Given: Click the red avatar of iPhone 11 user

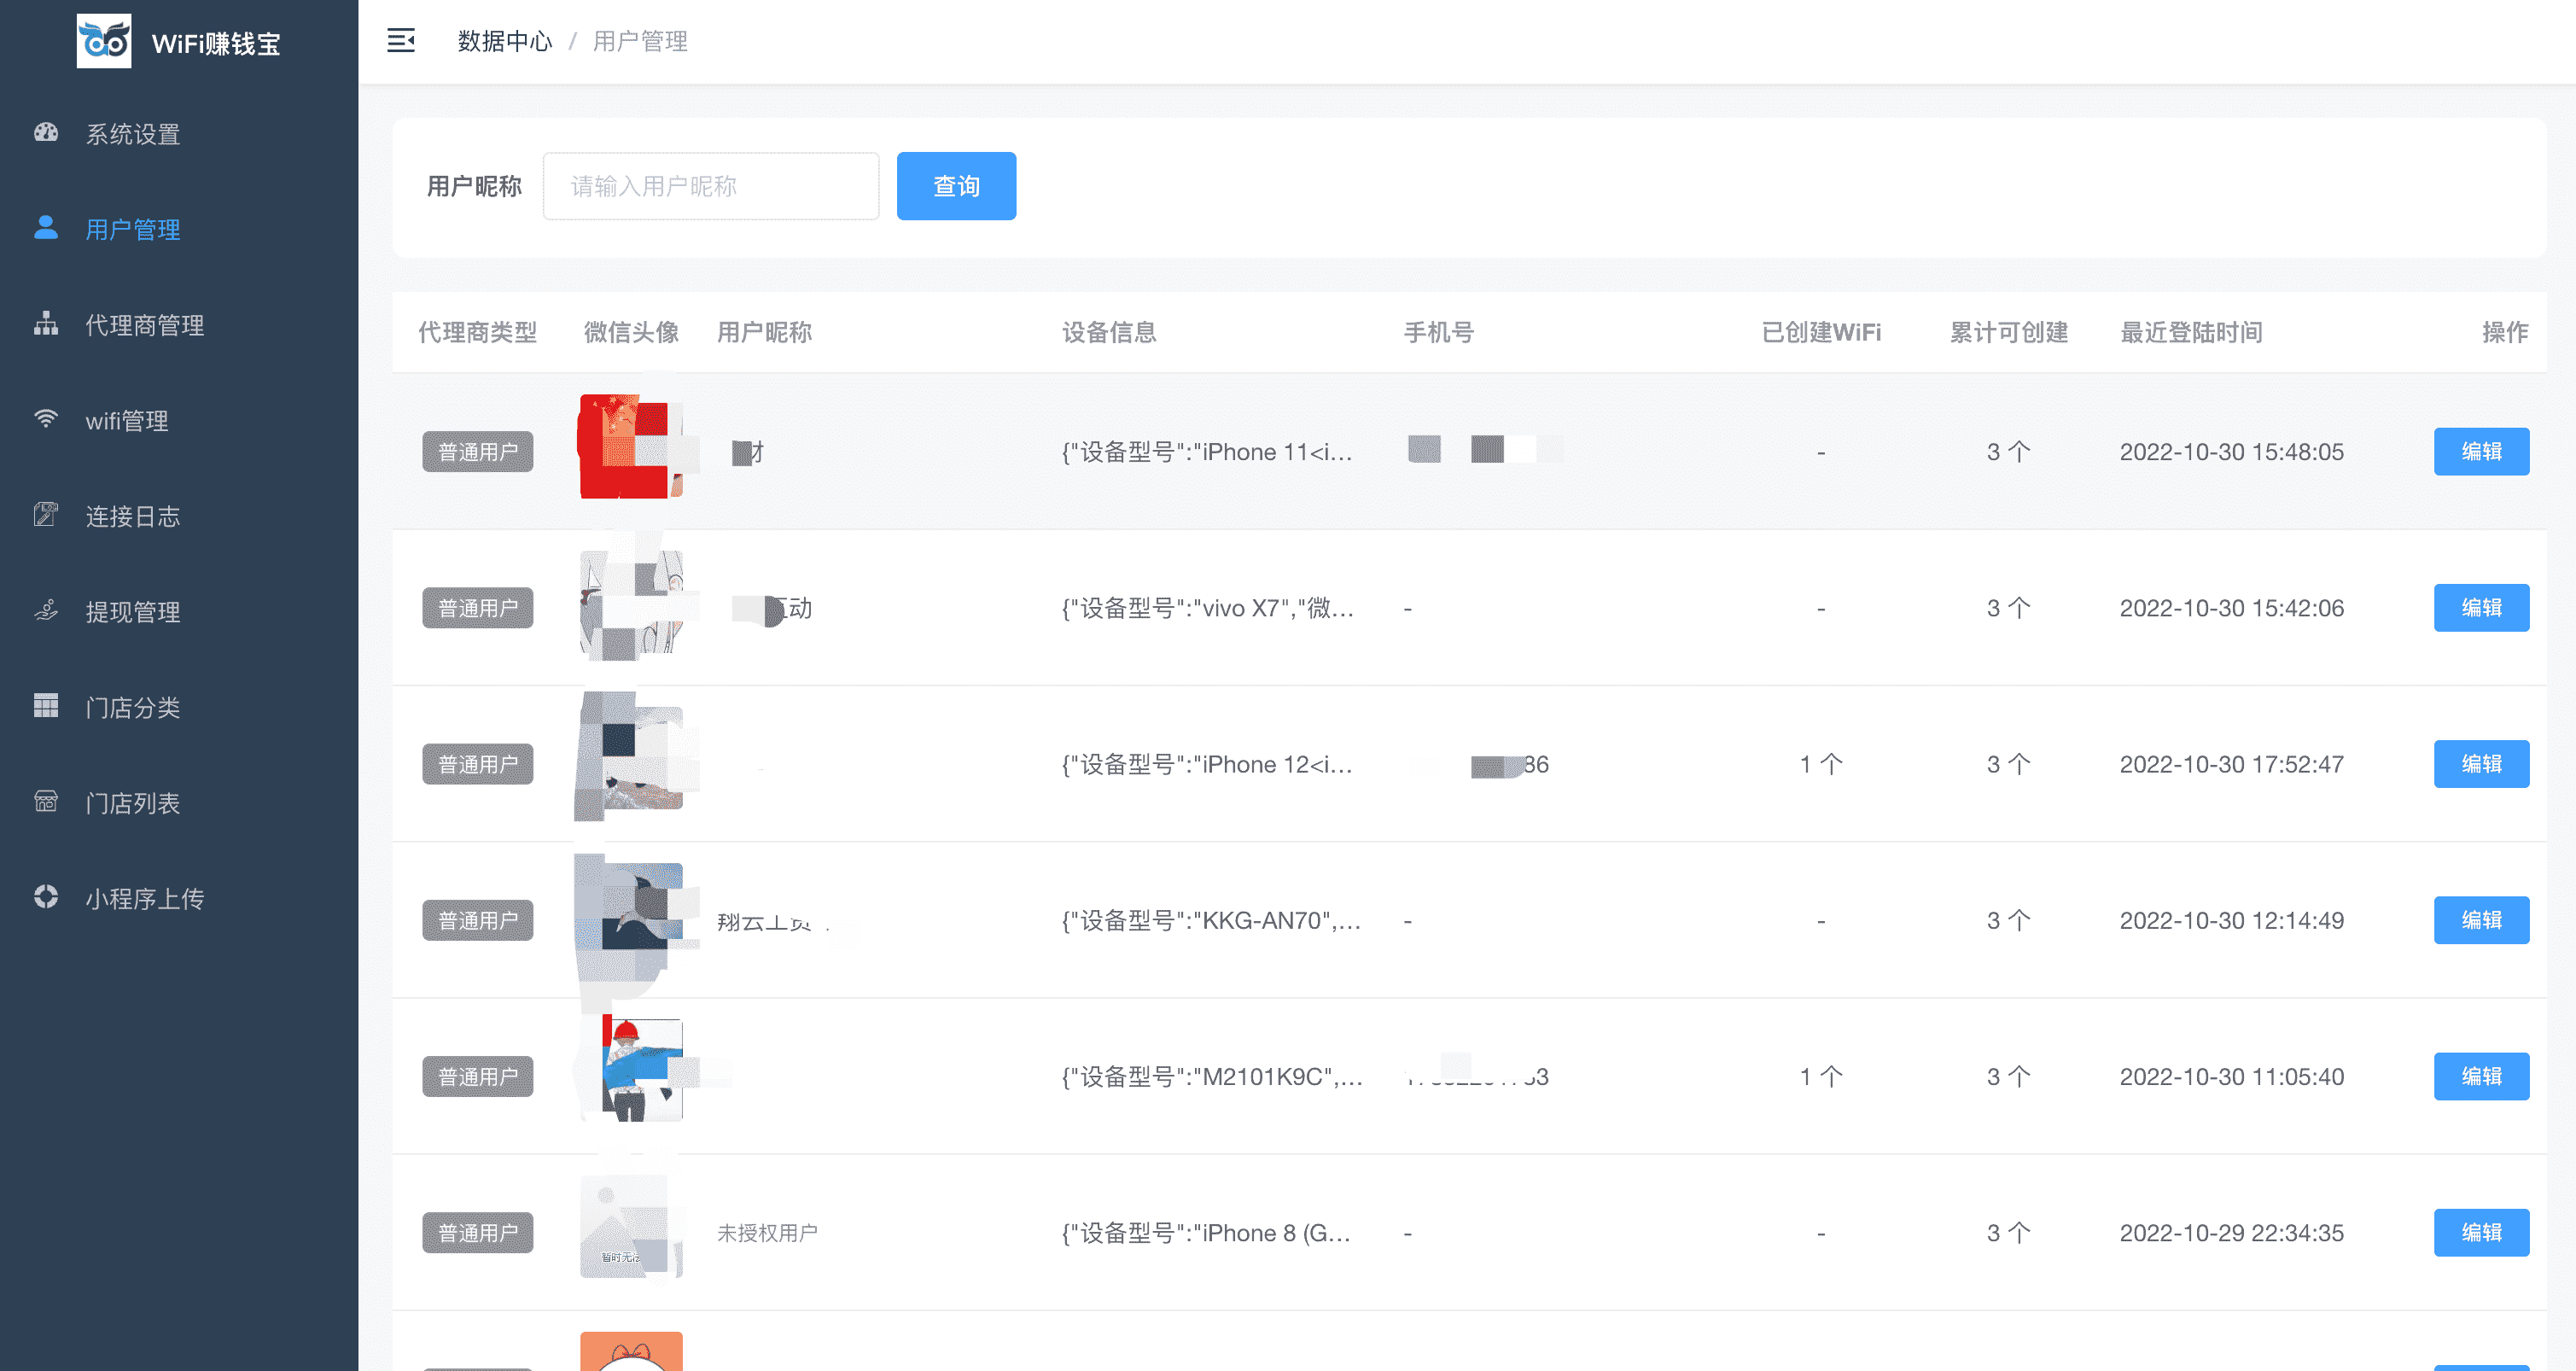Looking at the screenshot, I should [x=631, y=446].
